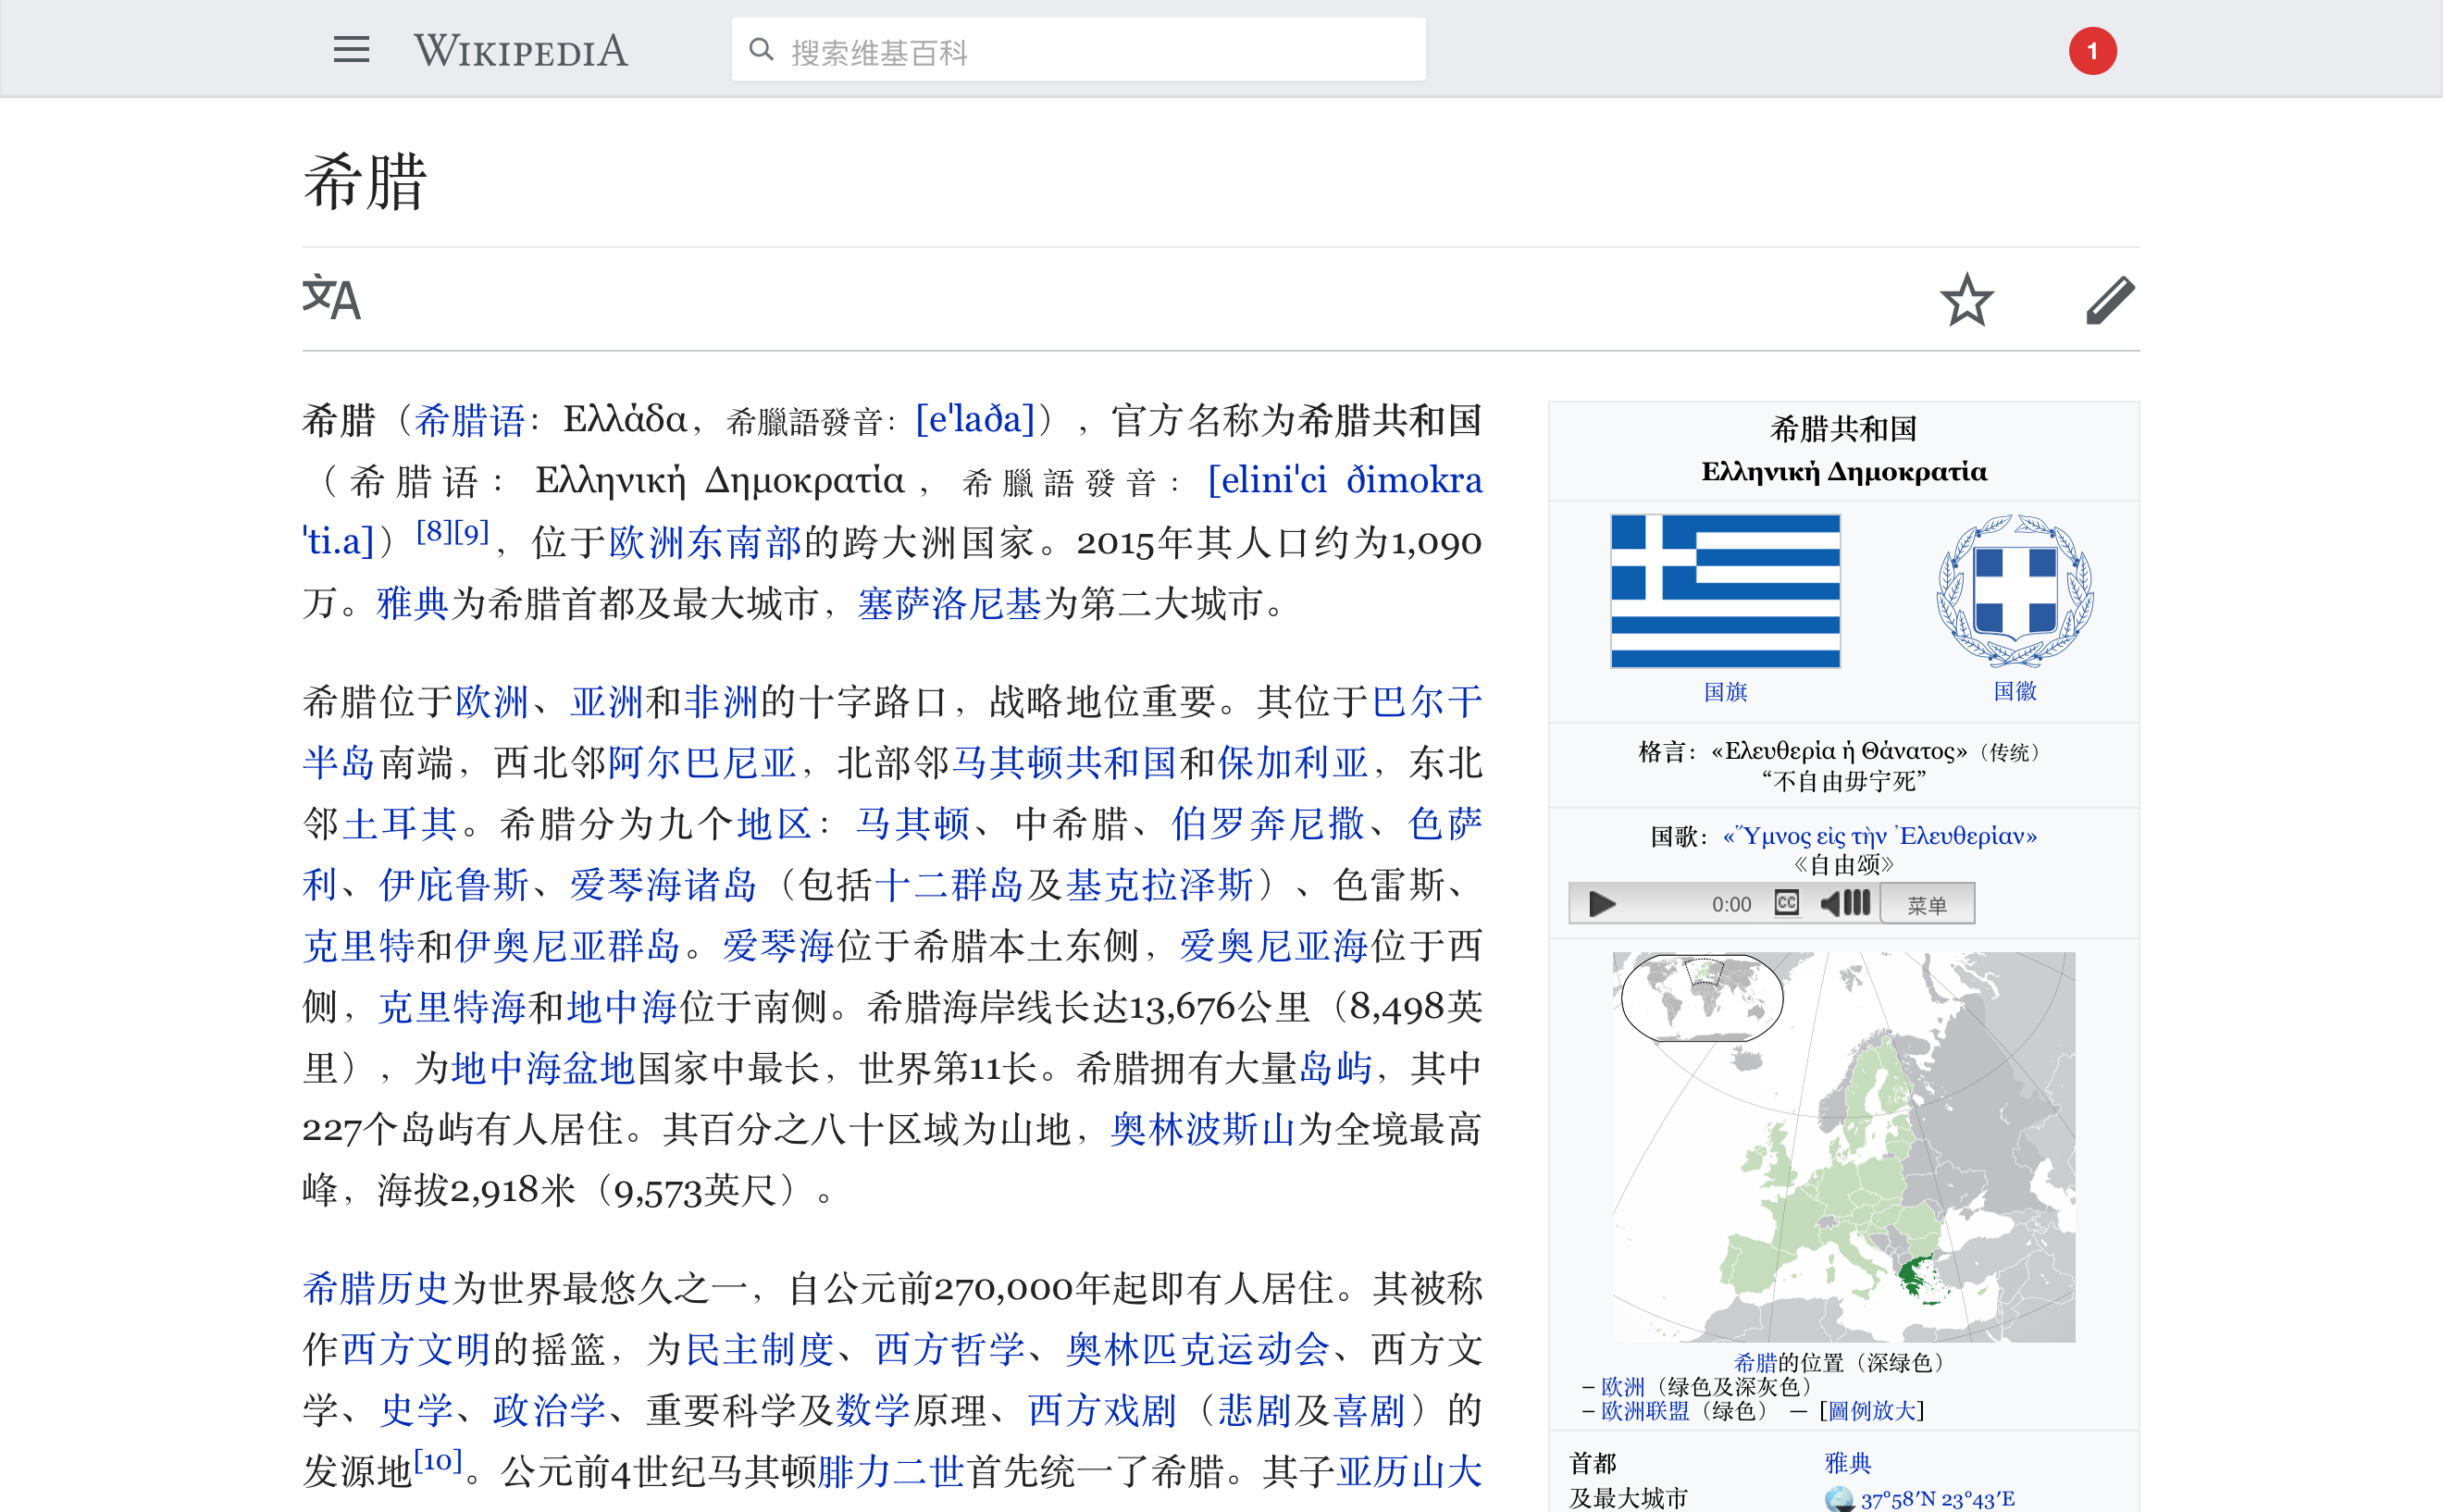2443x1512 pixels.
Task: Open the 腓力二世 link
Action: tap(890, 1472)
